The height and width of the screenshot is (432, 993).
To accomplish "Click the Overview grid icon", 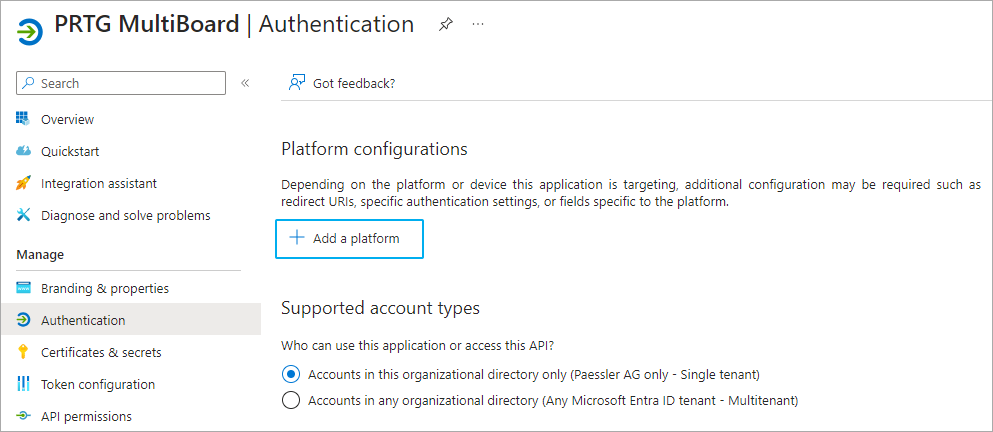I will pyautogui.click(x=23, y=118).
